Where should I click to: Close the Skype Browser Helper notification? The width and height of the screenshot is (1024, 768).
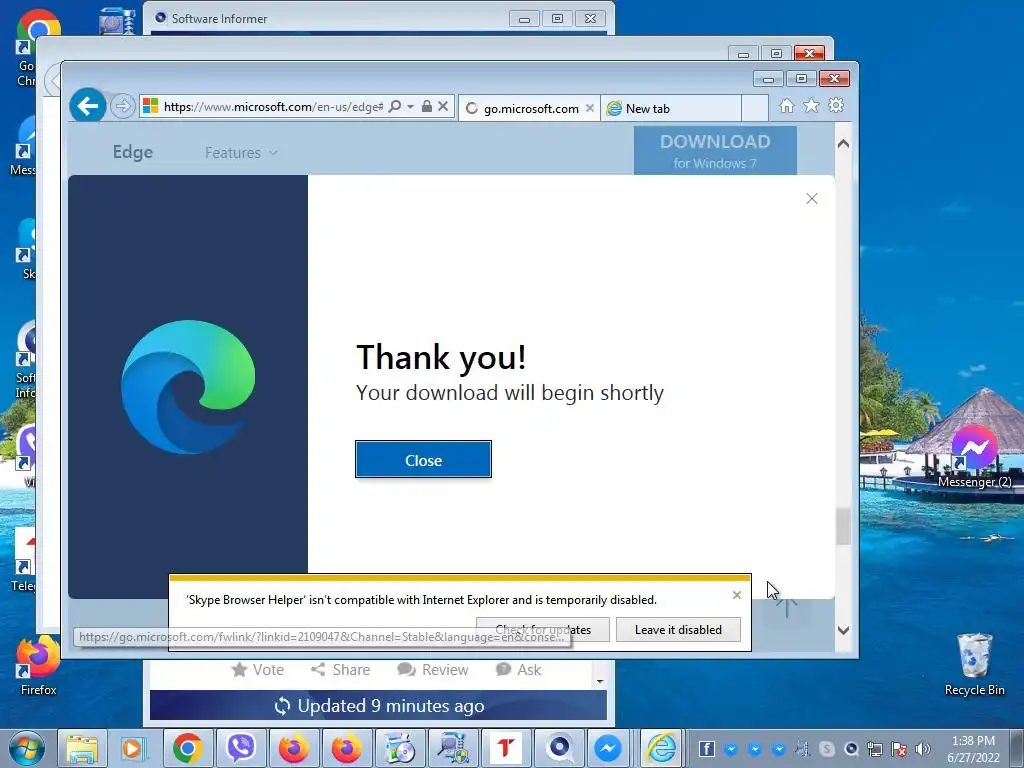(x=737, y=595)
